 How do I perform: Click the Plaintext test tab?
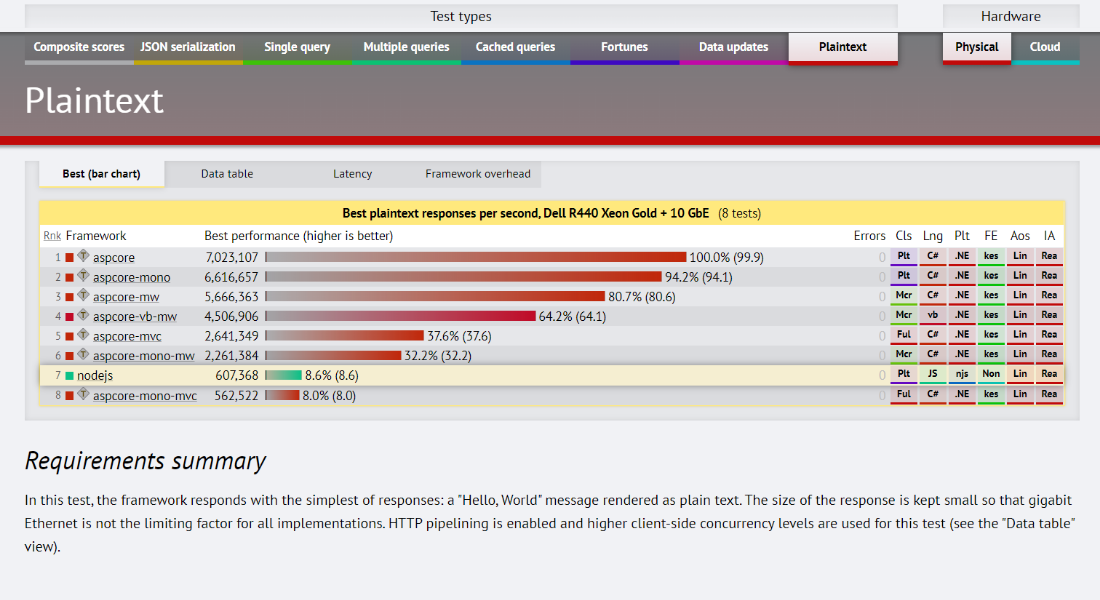(x=843, y=48)
